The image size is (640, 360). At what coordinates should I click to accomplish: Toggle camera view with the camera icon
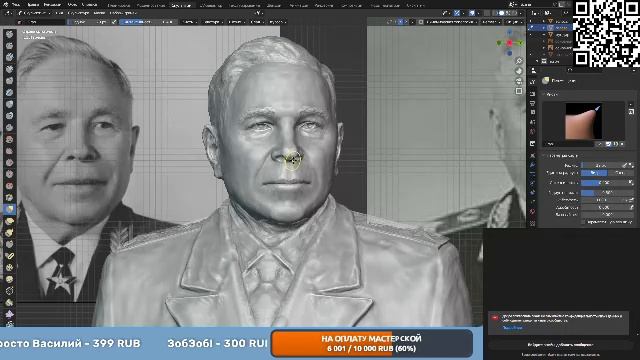(x=519, y=81)
